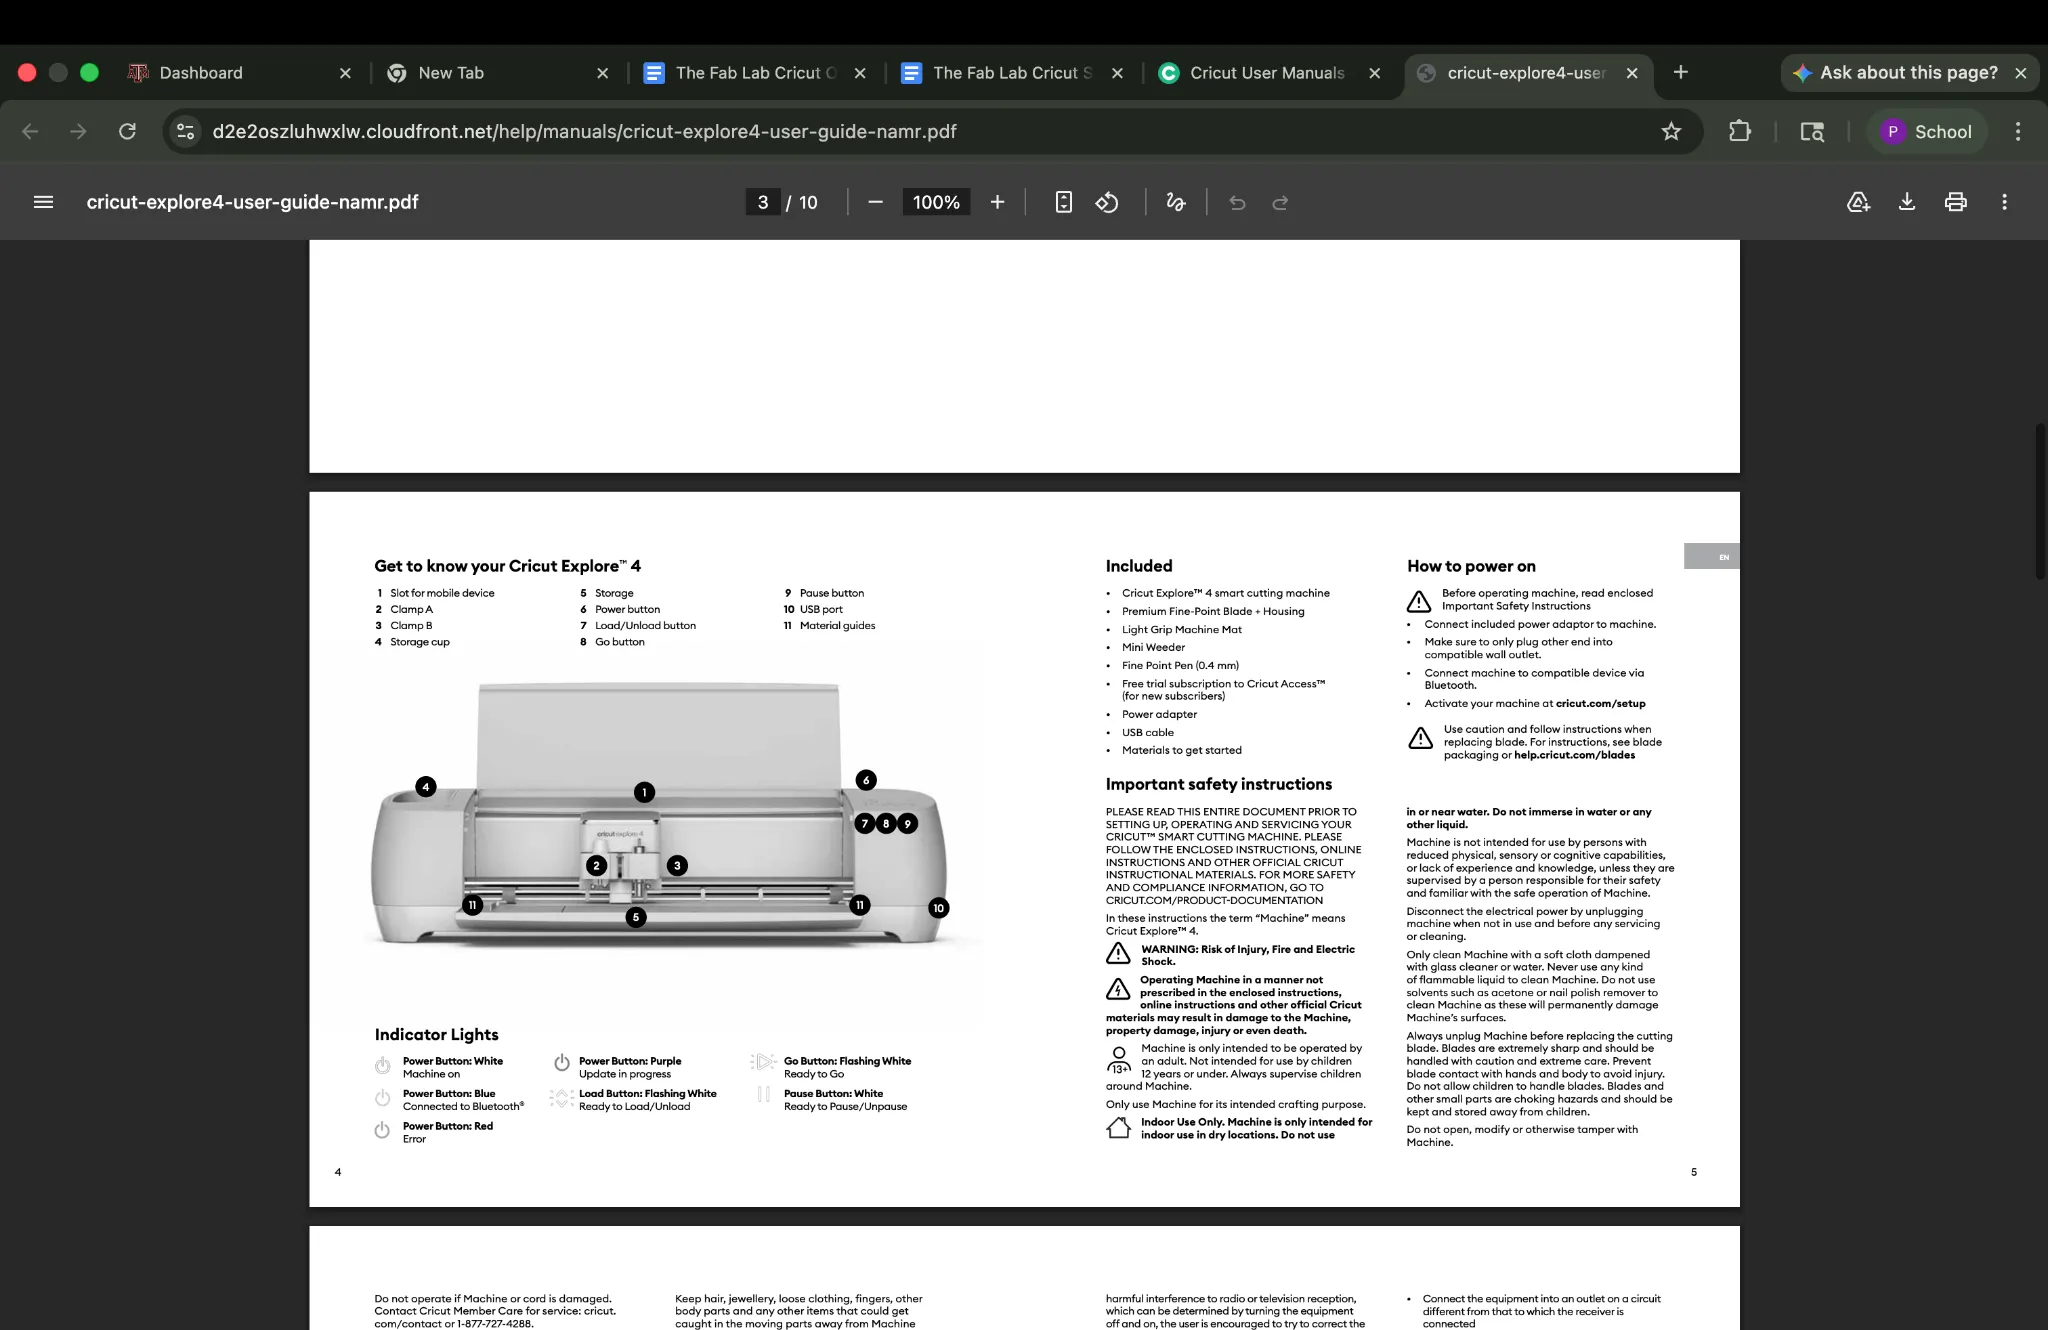The image size is (2048, 1330).
Task: Zoom in the PDF with plus
Action: click(997, 202)
